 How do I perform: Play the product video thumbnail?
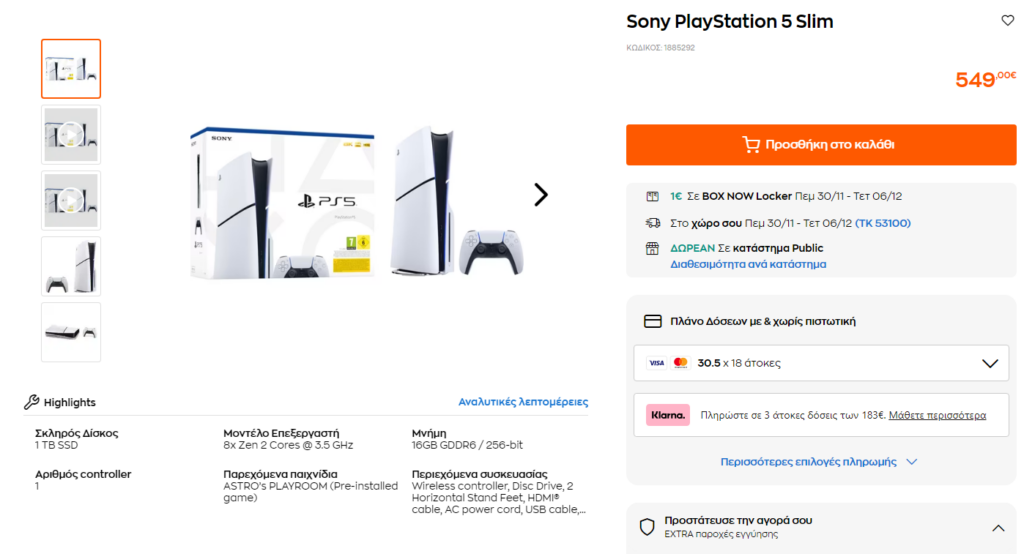tap(71, 134)
